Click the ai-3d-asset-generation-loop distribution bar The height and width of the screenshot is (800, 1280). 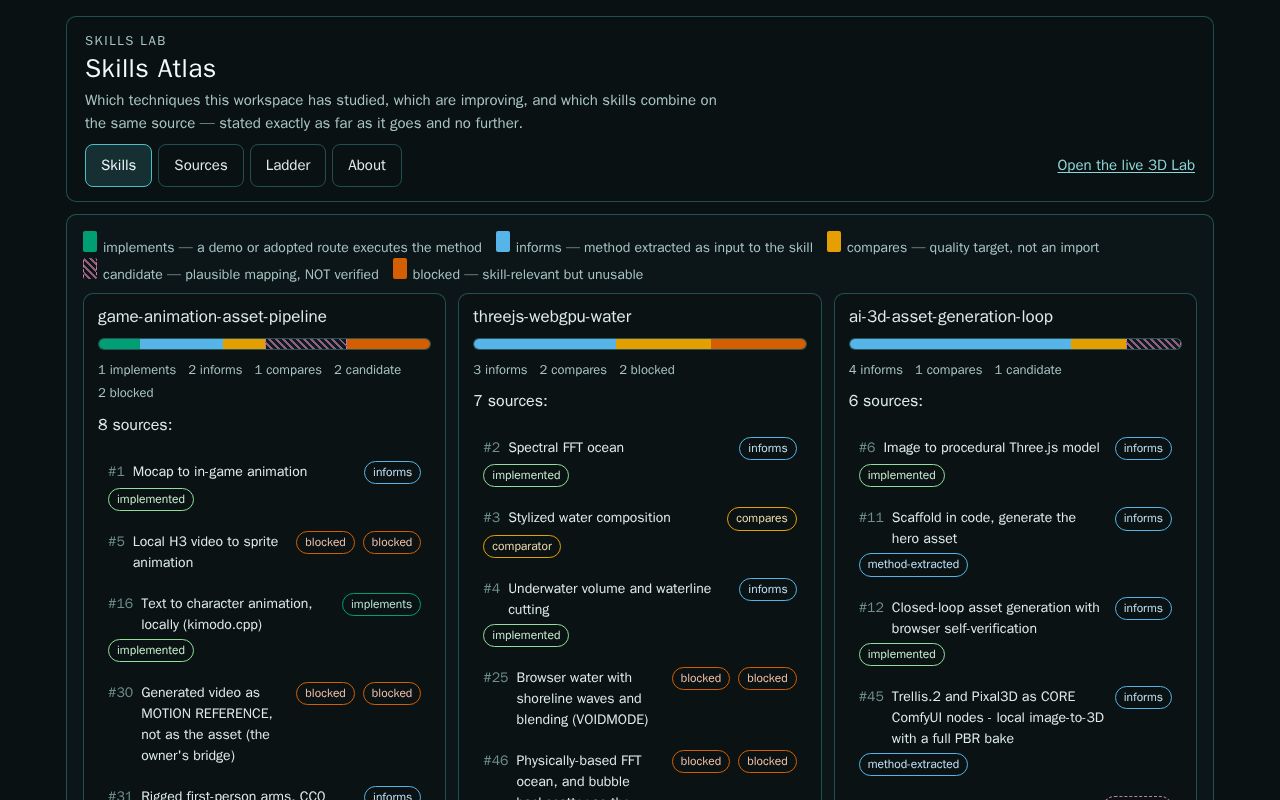1015,344
